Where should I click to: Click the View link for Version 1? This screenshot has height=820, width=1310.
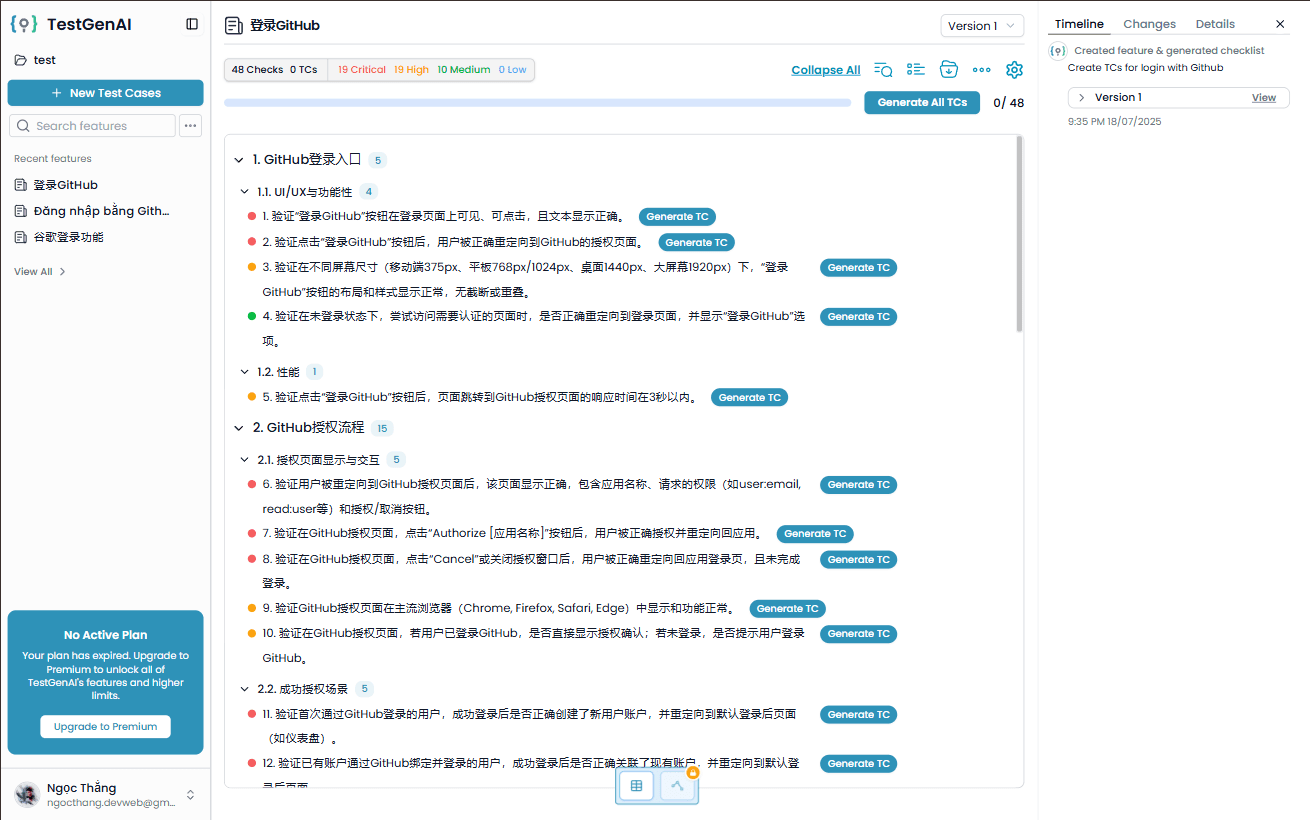click(1264, 98)
